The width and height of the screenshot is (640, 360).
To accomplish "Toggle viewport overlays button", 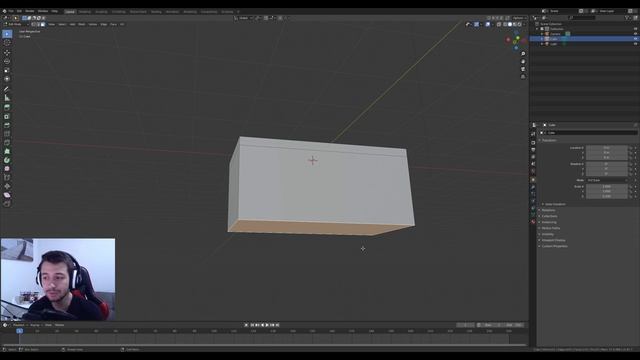I will coord(487,24).
